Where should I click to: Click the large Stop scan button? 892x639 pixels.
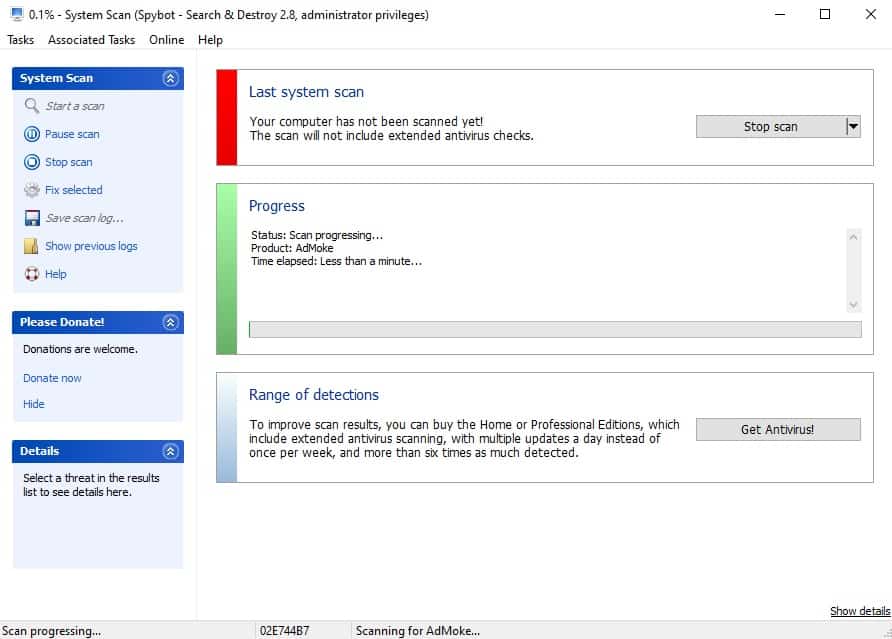pyautogui.click(x=771, y=126)
